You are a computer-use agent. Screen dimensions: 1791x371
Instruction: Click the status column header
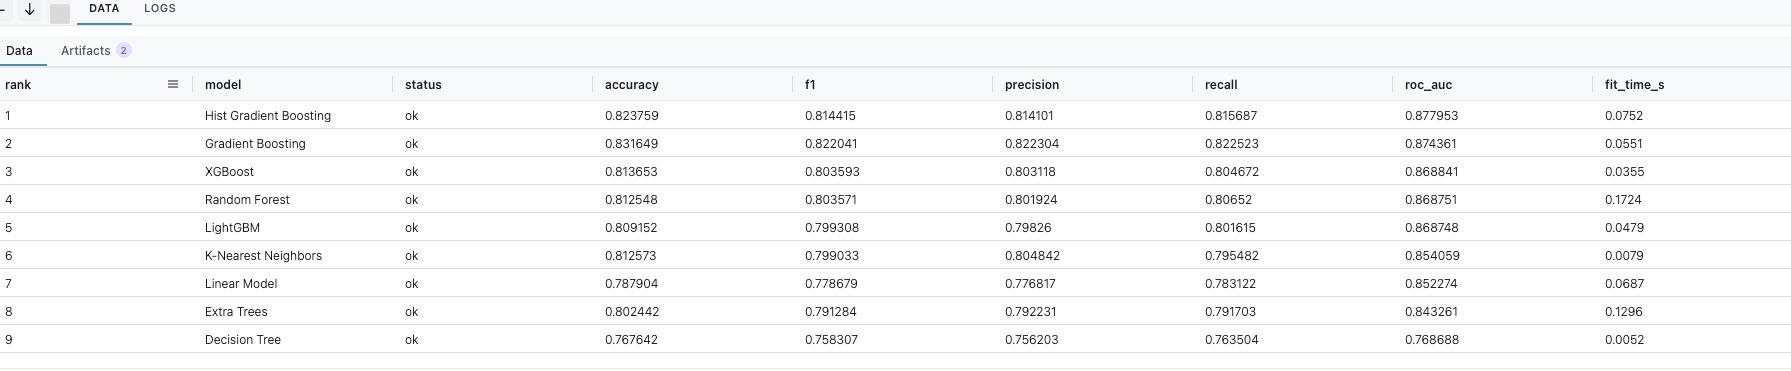tap(423, 85)
